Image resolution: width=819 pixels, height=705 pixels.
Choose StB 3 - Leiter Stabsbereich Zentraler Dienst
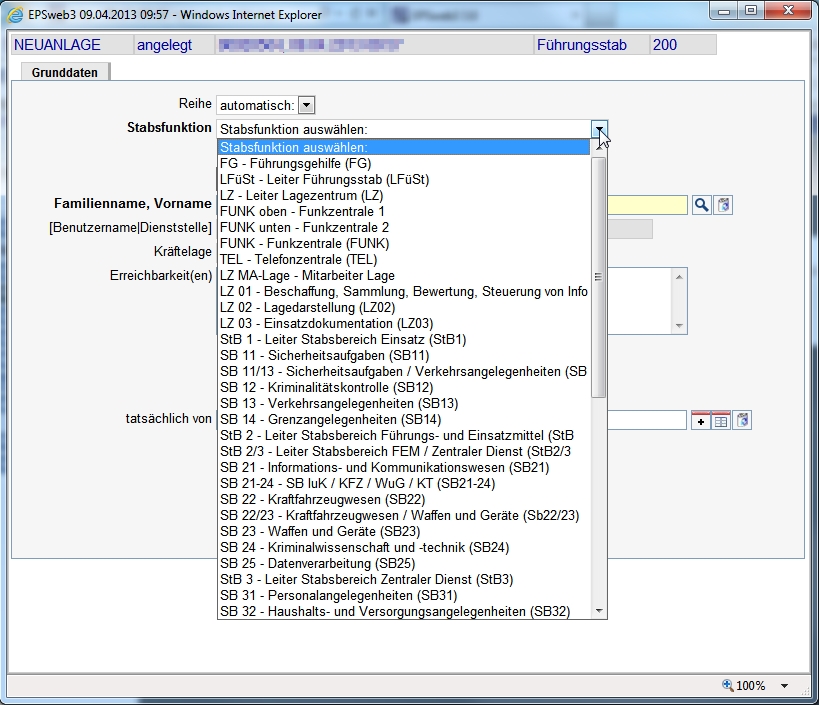(x=403, y=580)
